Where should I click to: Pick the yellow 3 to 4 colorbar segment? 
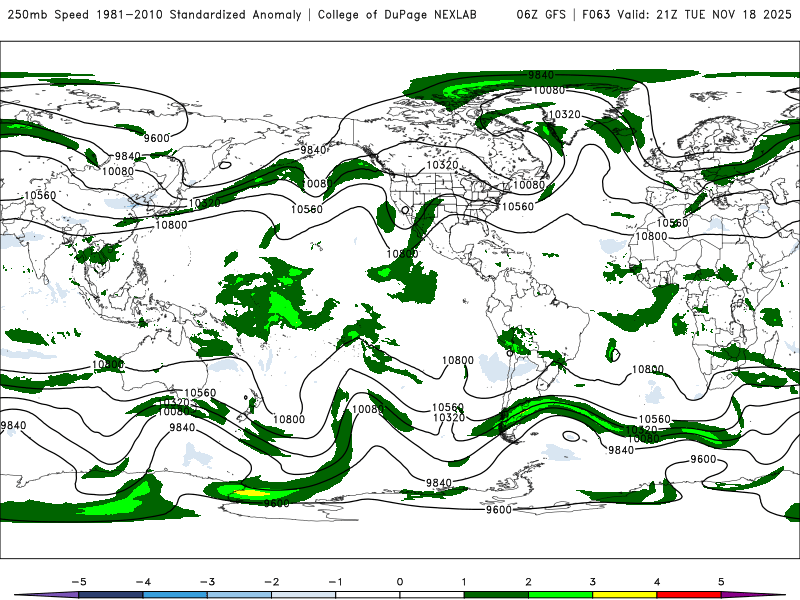point(624,595)
